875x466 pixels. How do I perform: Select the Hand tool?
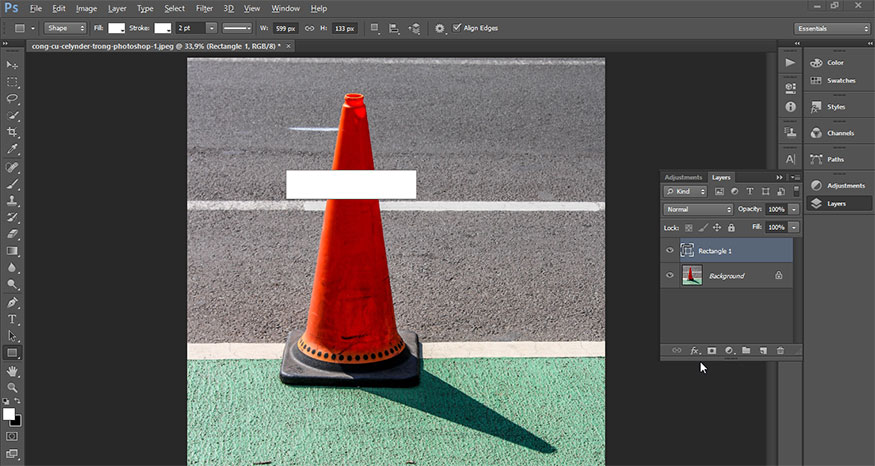pos(13,370)
